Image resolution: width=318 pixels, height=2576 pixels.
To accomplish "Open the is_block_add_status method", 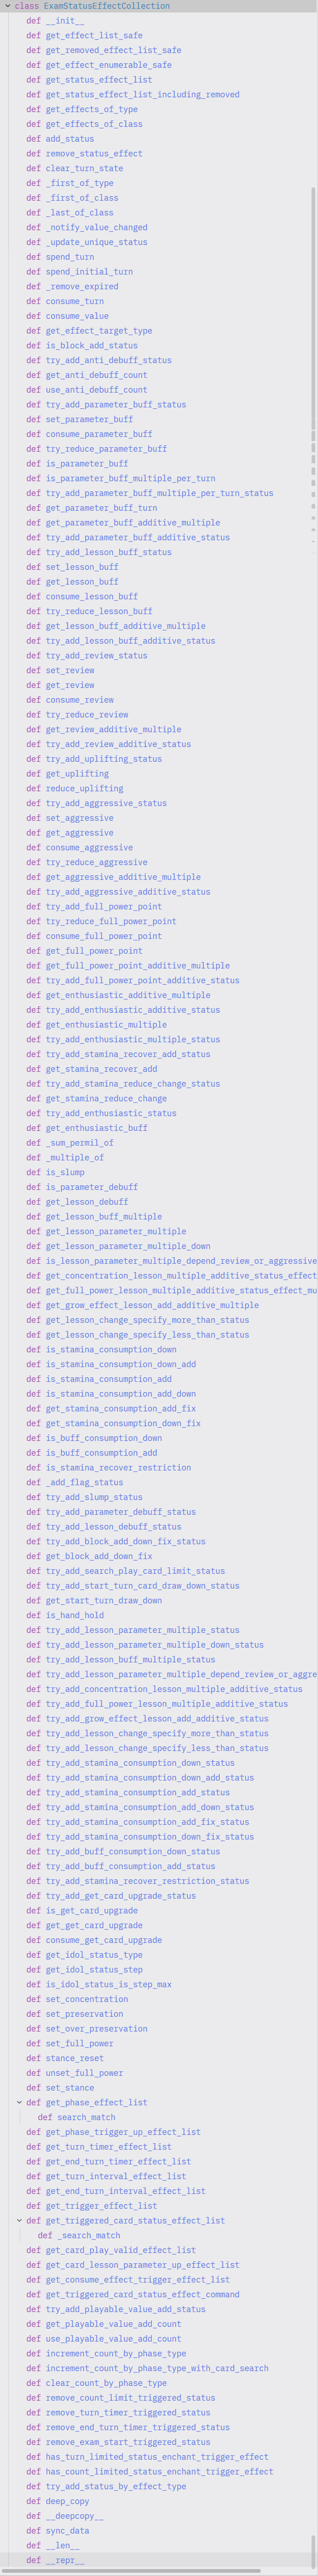I will pyautogui.click(x=91, y=345).
